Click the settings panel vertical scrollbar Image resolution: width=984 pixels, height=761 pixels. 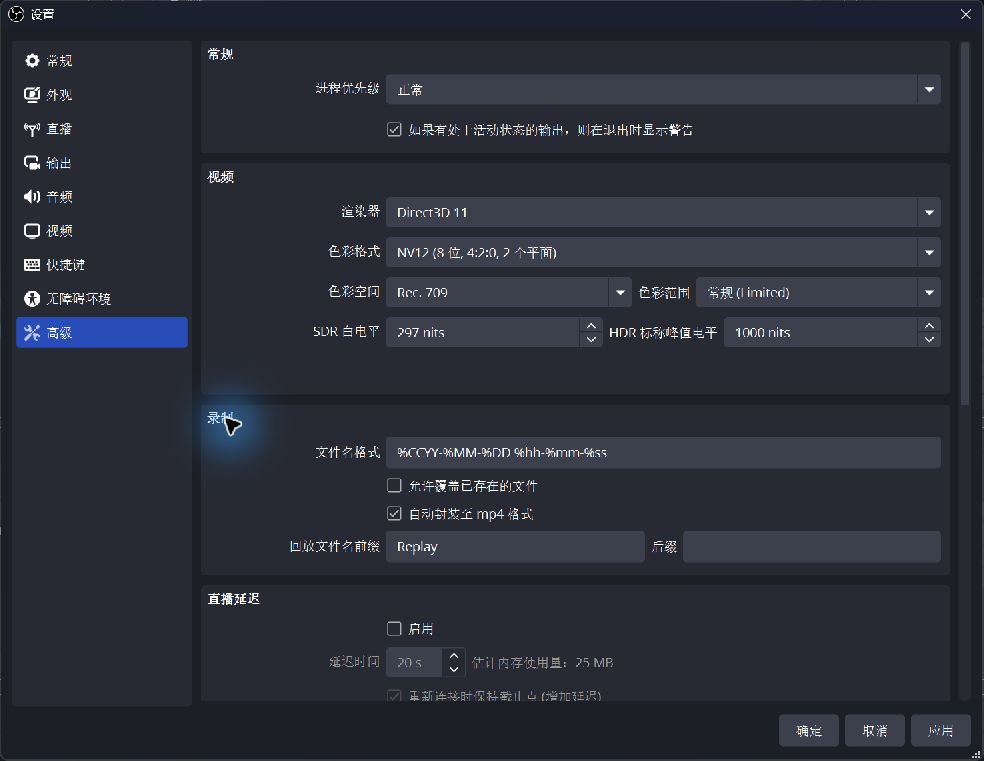click(x=965, y=224)
